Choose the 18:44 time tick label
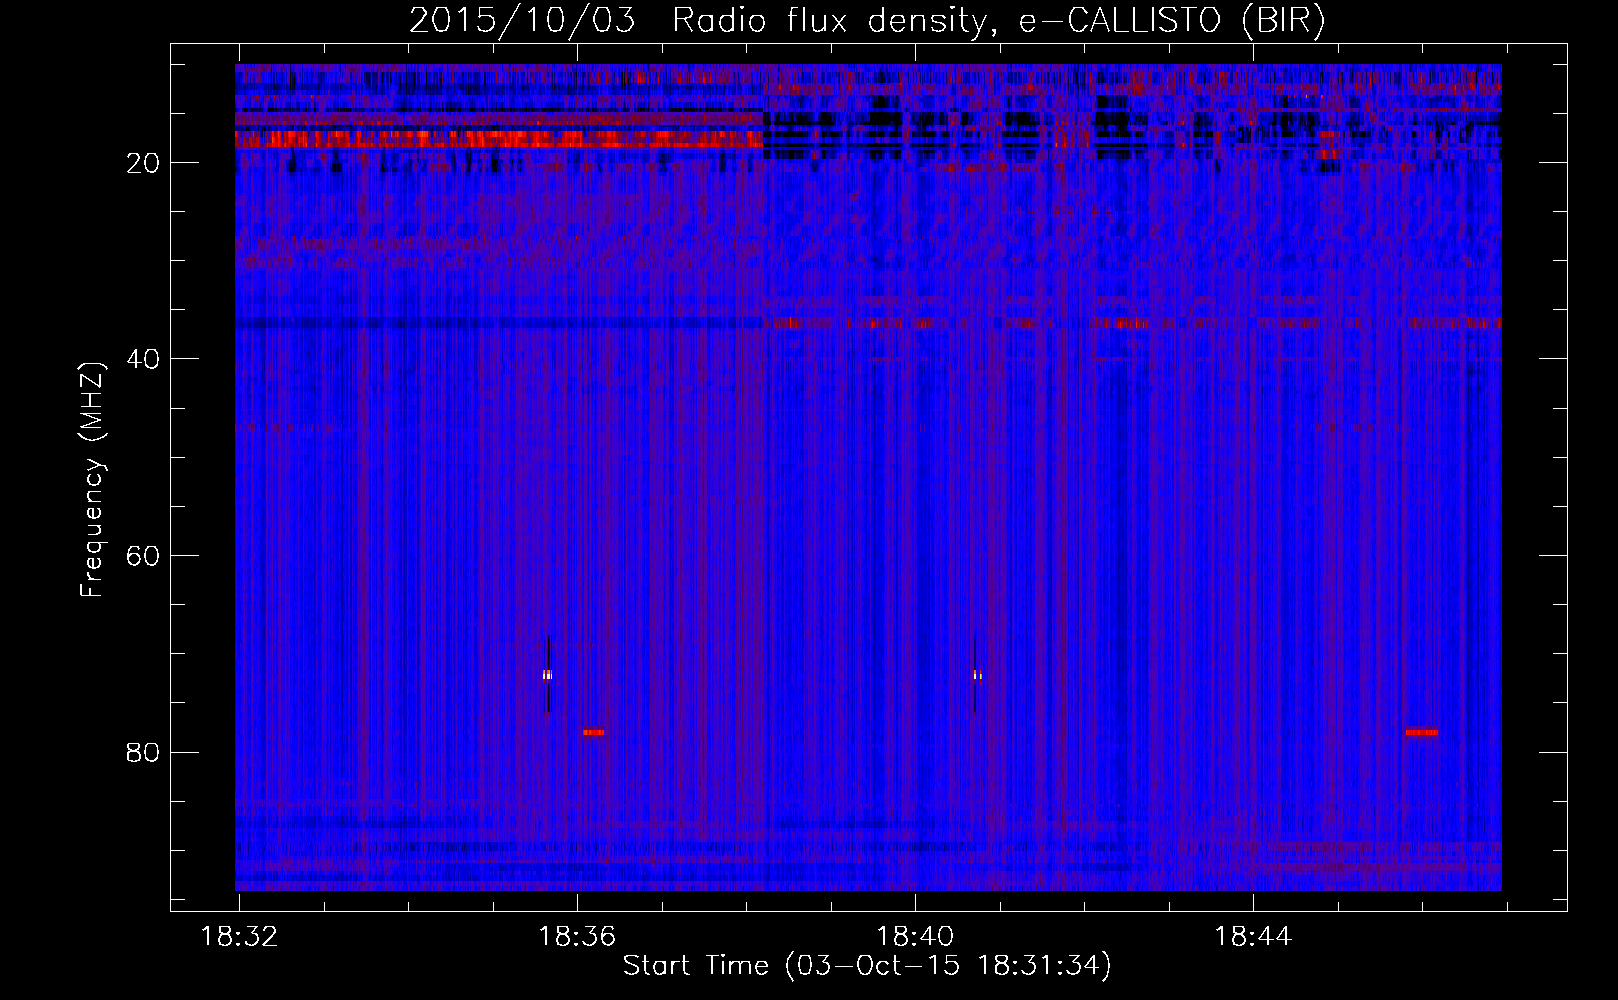The width and height of the screenshot is (1618, 1000). point(1253,937)
